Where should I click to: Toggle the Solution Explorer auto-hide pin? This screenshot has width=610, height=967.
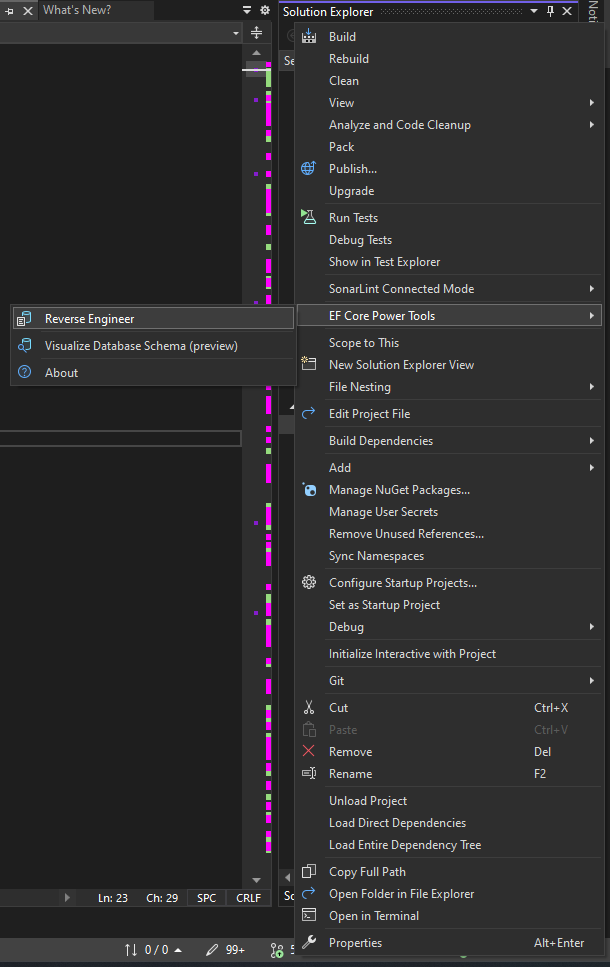coord(550,11)
